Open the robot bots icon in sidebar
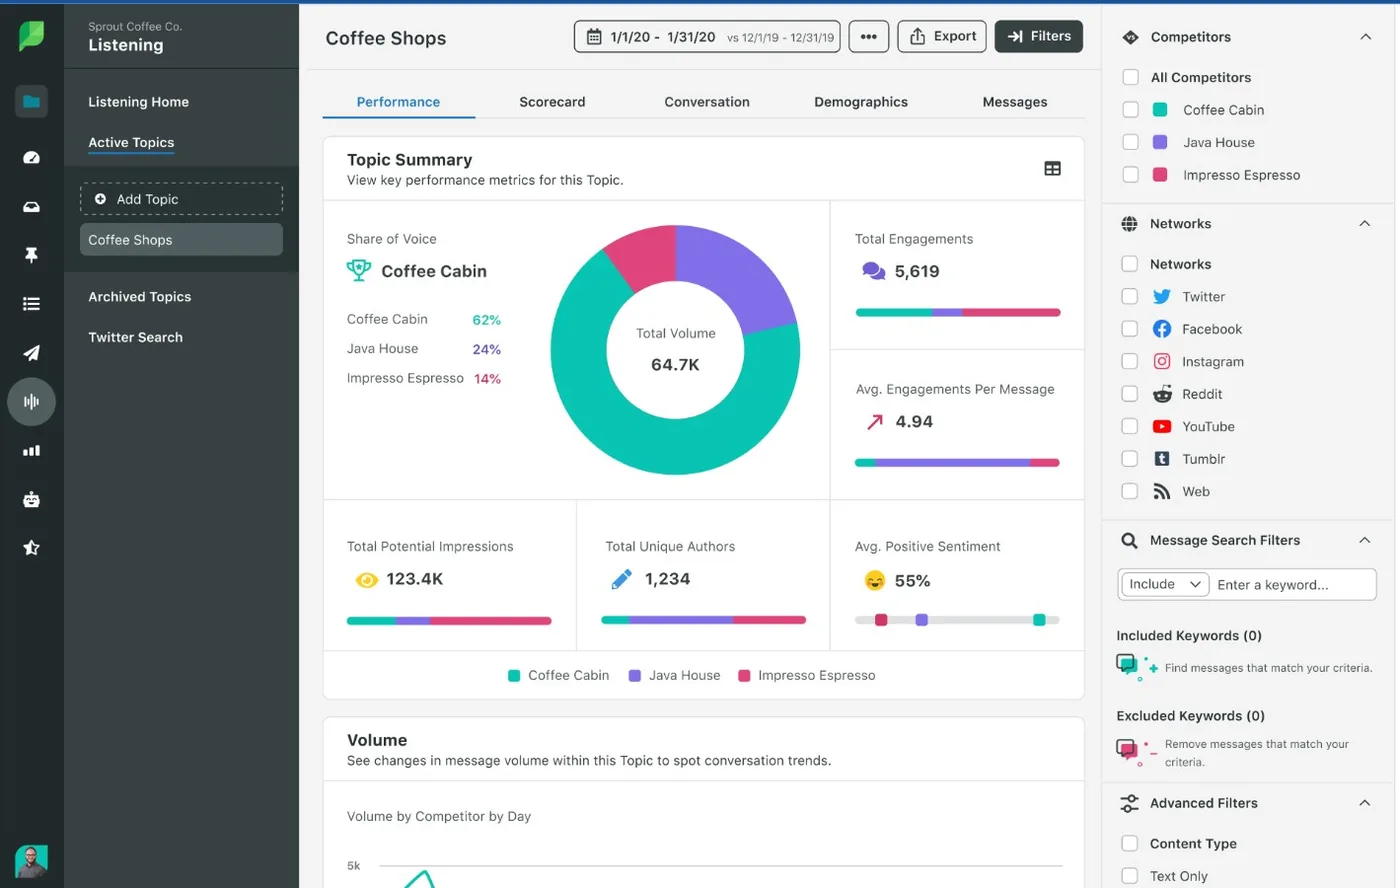Screen dimensions: 1400x888 coord(31,499)
